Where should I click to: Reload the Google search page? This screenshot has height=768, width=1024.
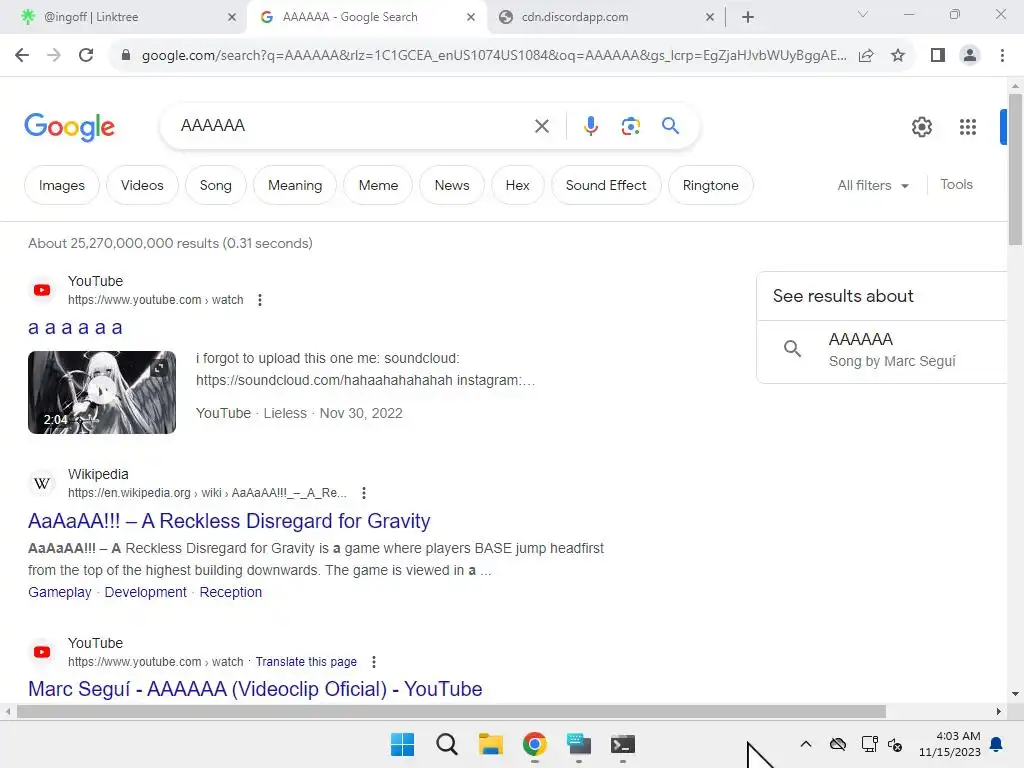86,56
